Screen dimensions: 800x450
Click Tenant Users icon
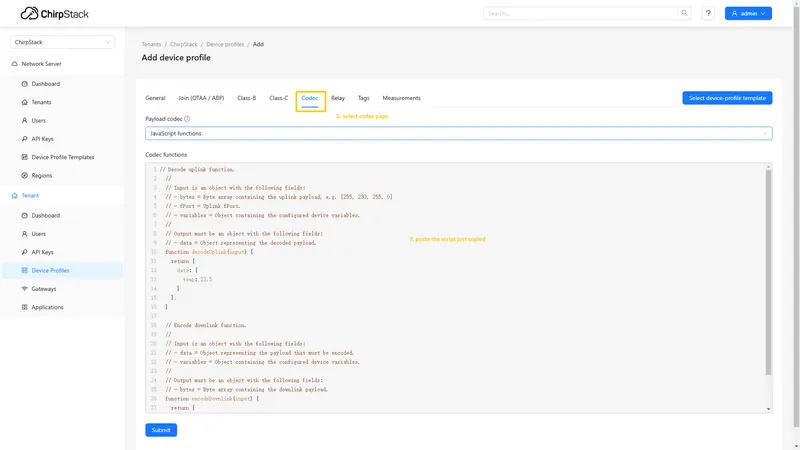pos(24,234)
